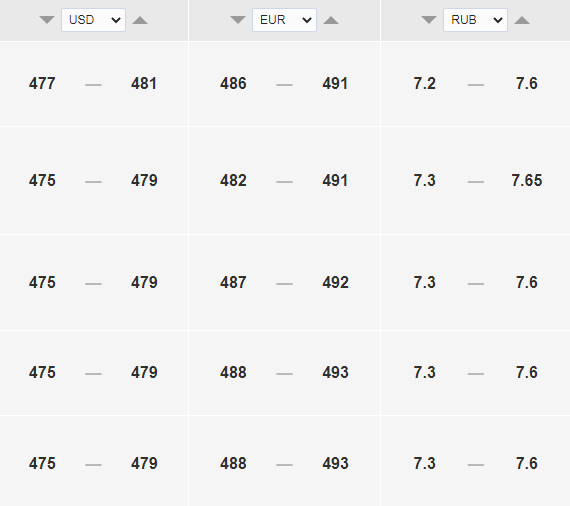Sort RUB column ascending with up arrow
This screenshot has height=506, width=570.
522,20
